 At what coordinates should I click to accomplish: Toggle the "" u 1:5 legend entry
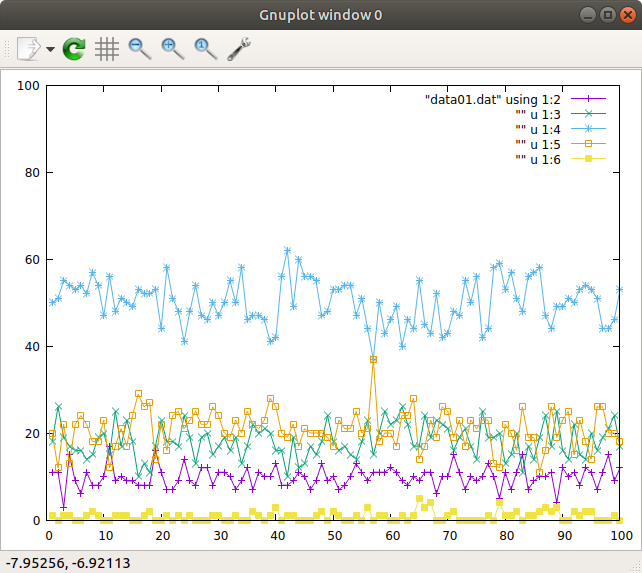point(538,145)
